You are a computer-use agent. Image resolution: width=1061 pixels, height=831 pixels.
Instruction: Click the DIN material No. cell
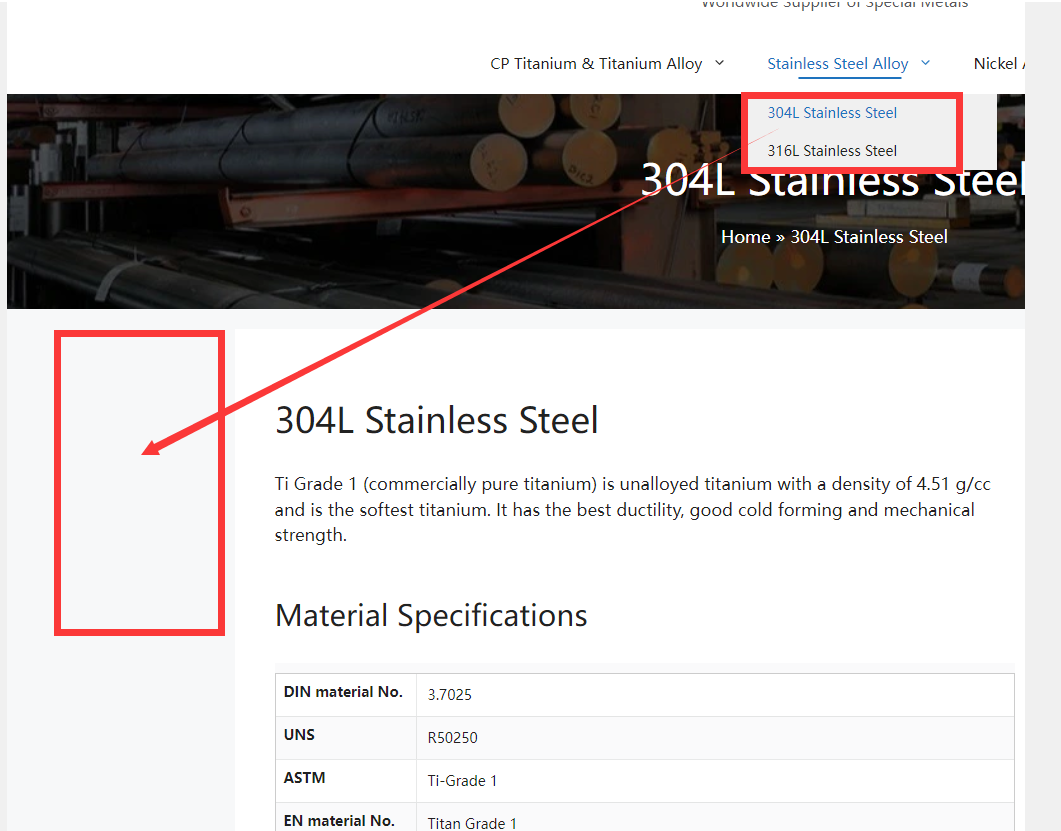click(346, 694)
